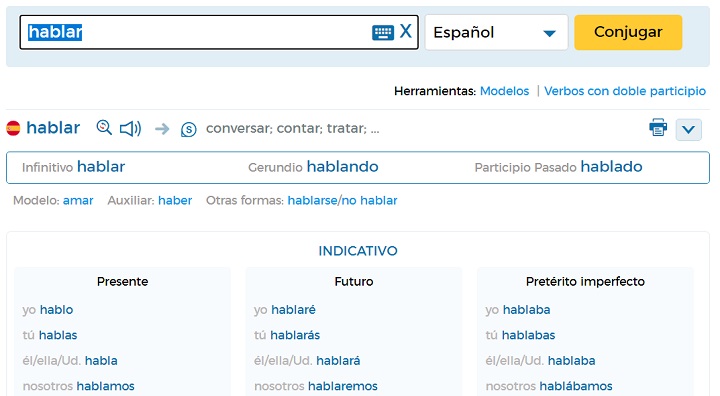Clear the search box with the X
Image resolution: width=720 pixels, height=396 pixels.
point(405,32)
